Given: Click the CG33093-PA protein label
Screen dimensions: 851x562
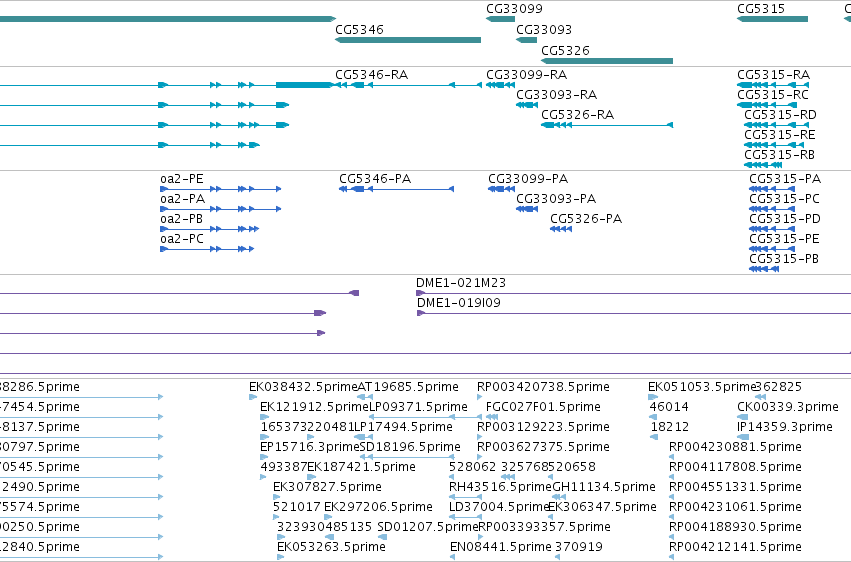Looking at the screenshot, I should pyautogui.click(x=556, y=199).
